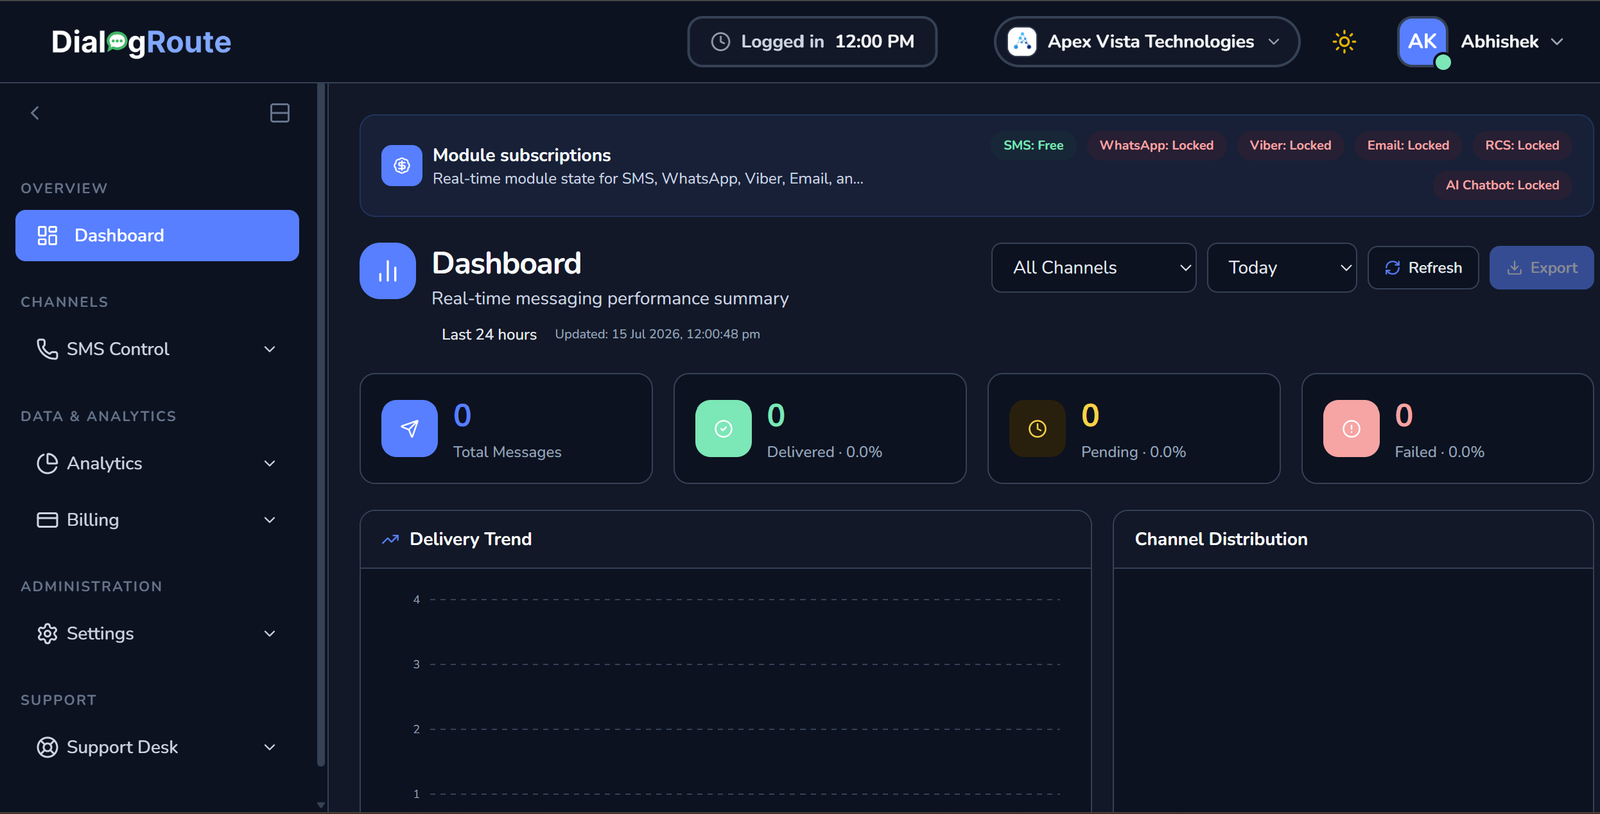
Task: Click the Total Messages label
Action: pos(507,452)
